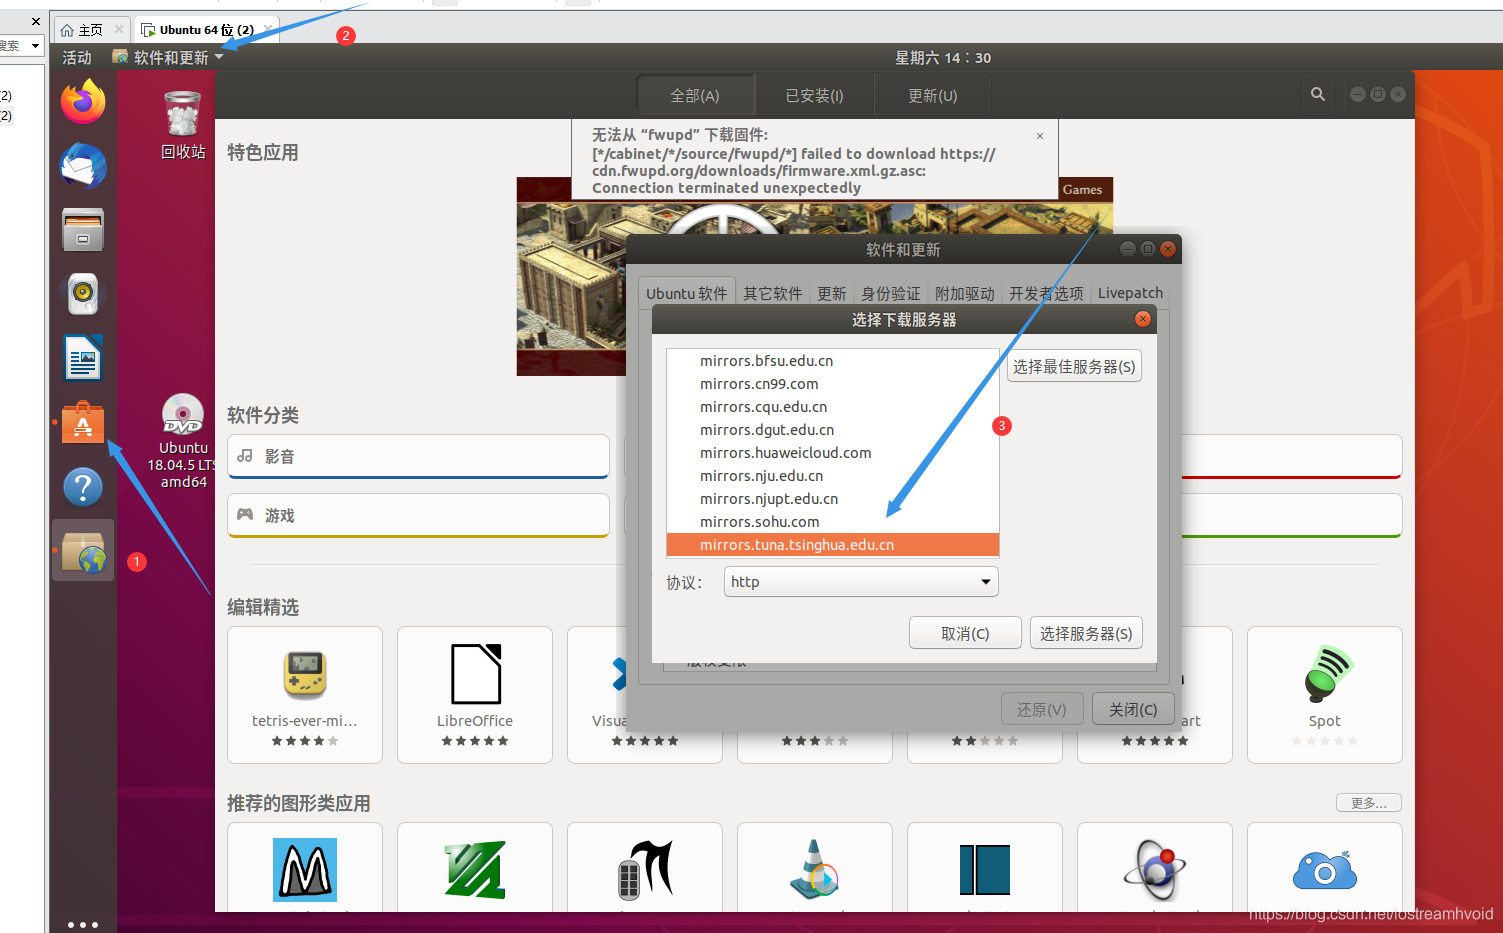
Task: Open the clock 星期六 14:30
Action: coord(943,57)
